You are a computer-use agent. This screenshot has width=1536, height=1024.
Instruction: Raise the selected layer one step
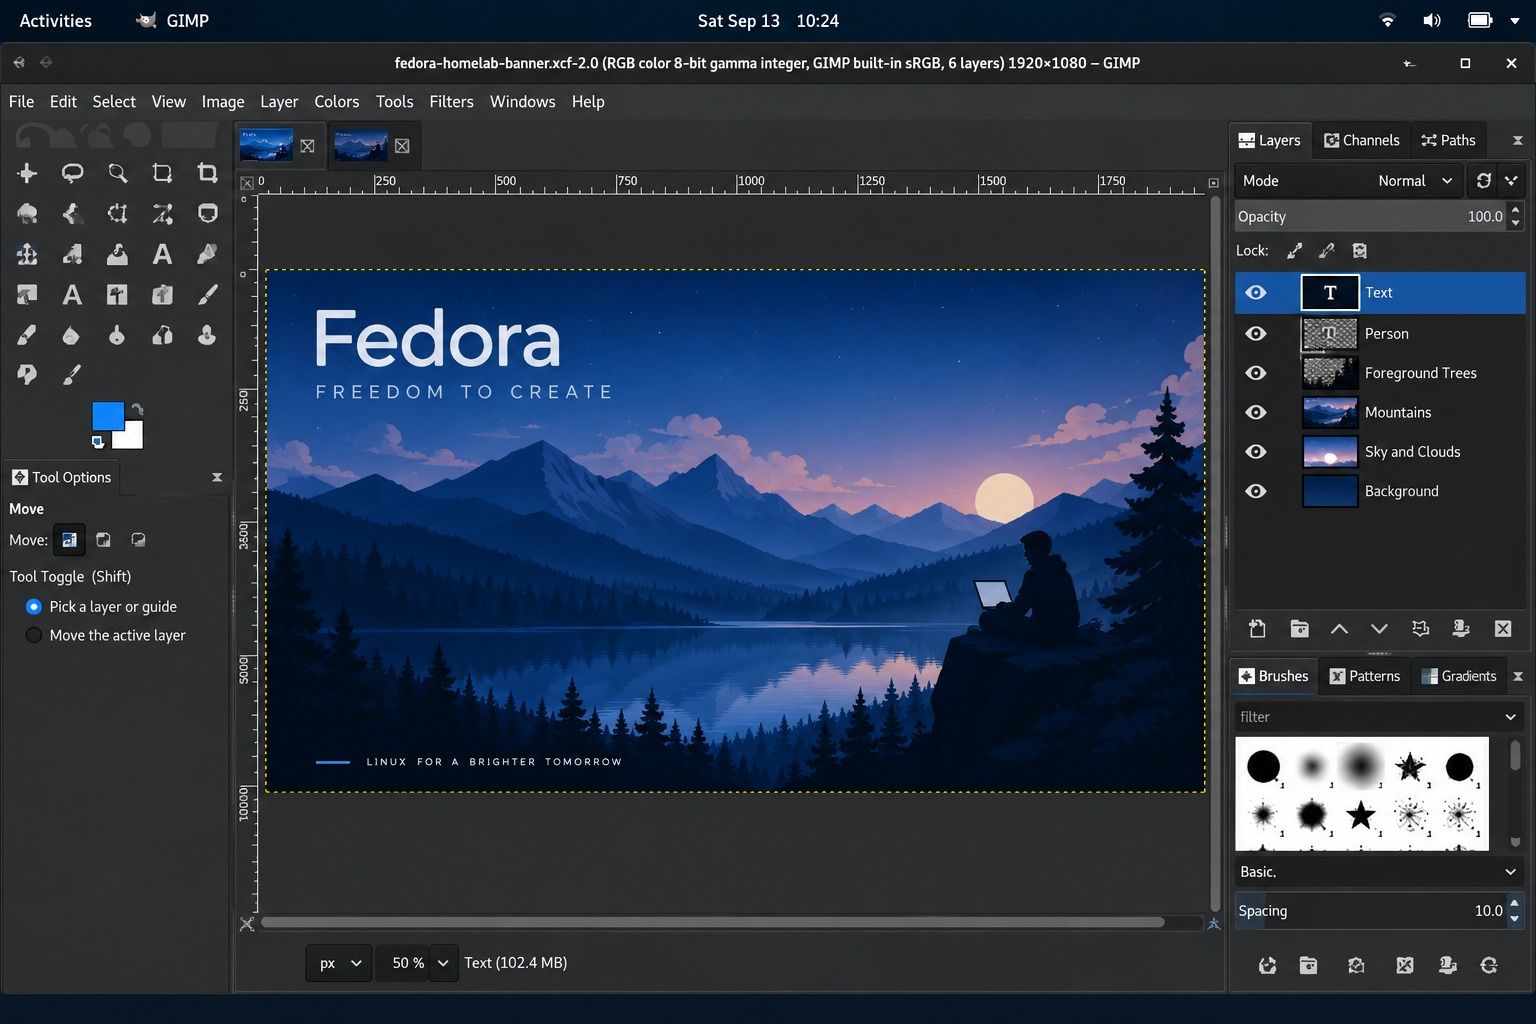pyautogui.click(x=1339, y=628)
